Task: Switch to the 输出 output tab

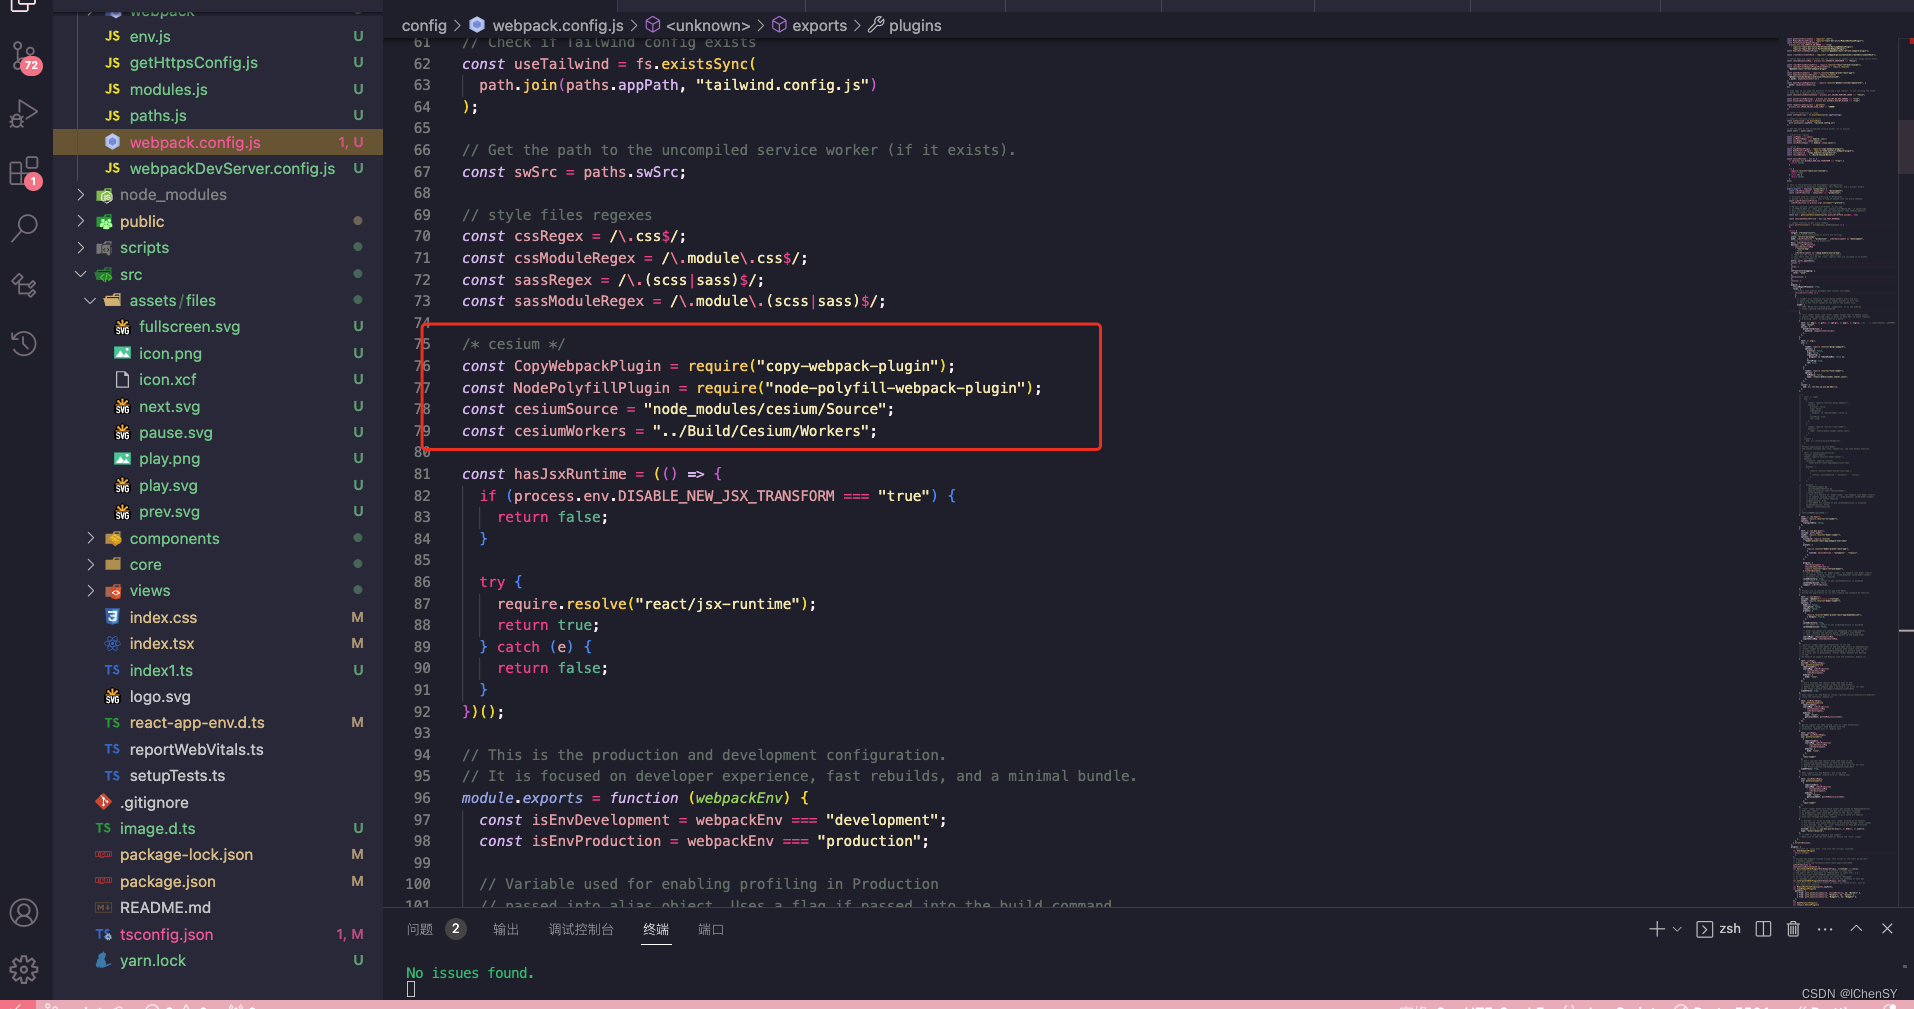Action: coord(506,929)
